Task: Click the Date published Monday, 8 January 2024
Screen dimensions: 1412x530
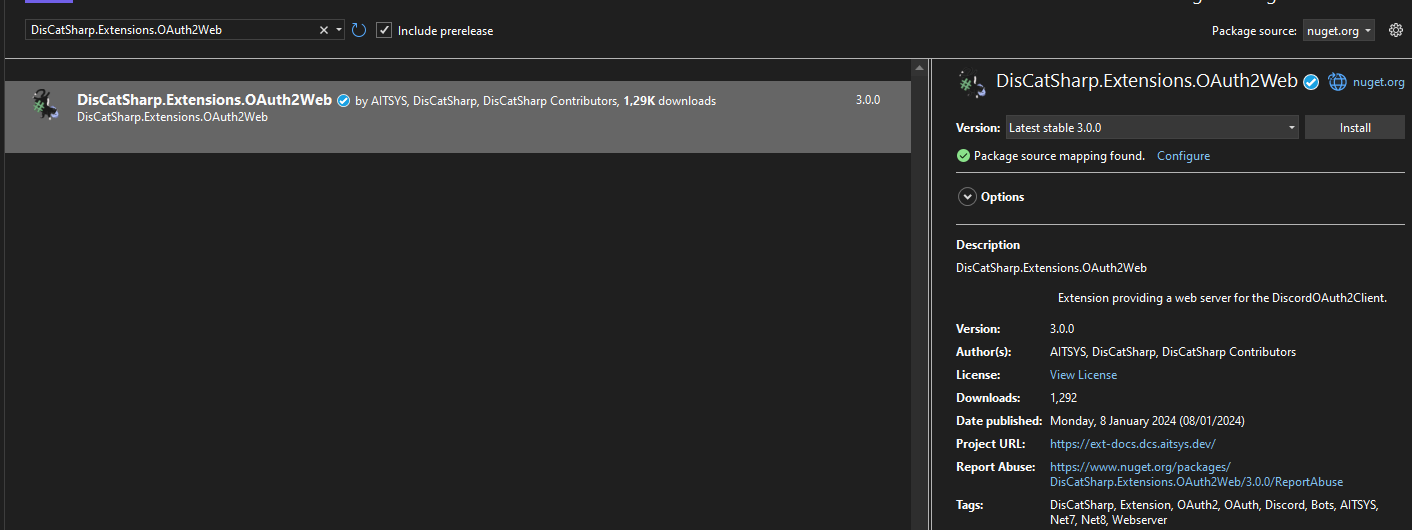Action: [1147, 421]
